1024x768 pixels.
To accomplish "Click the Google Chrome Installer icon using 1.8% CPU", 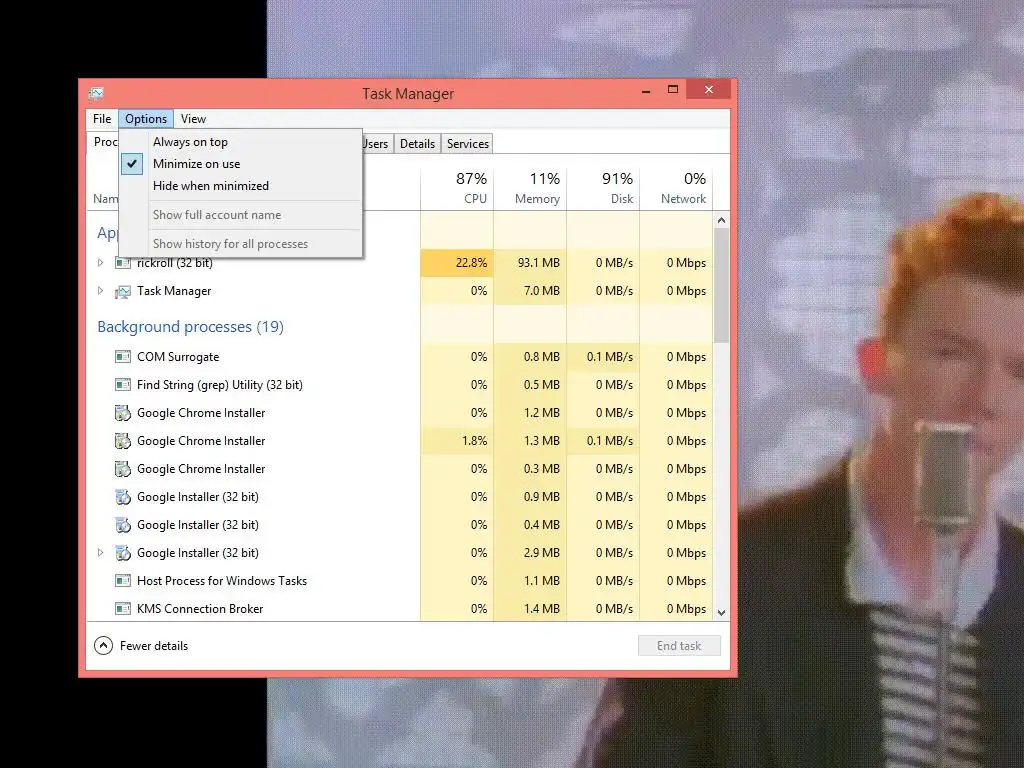I will [123, 441].
